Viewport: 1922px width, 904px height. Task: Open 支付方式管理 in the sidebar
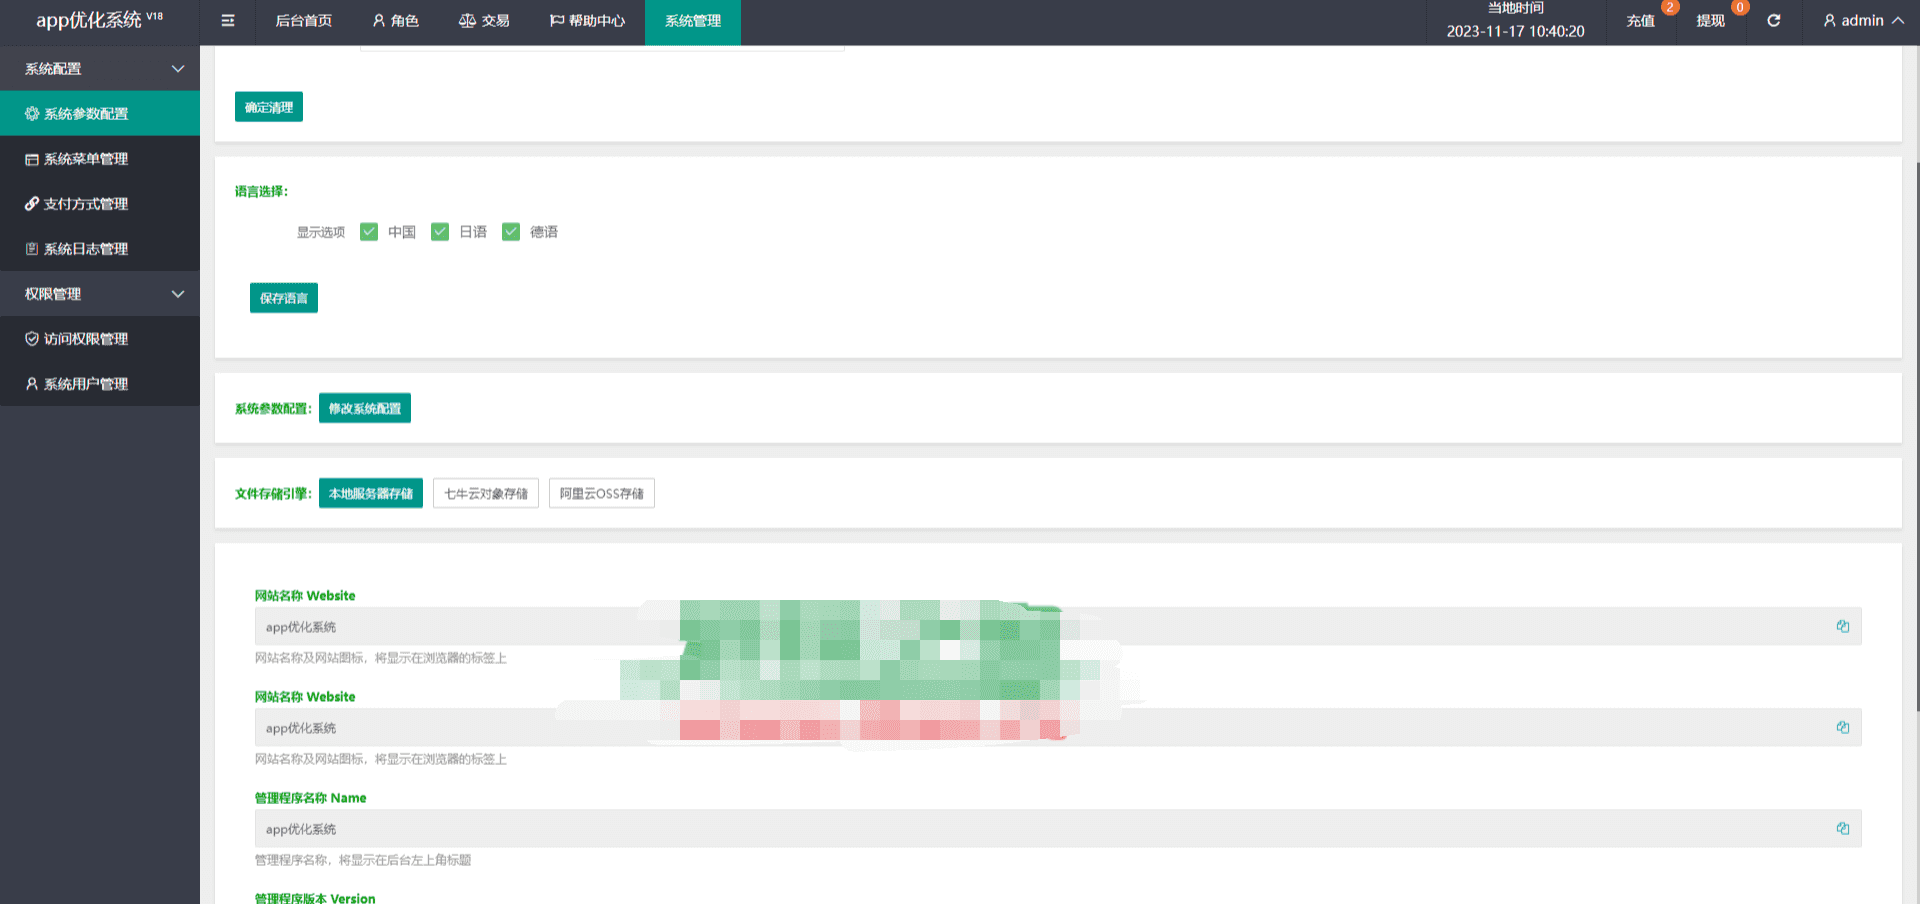point(86,204)
